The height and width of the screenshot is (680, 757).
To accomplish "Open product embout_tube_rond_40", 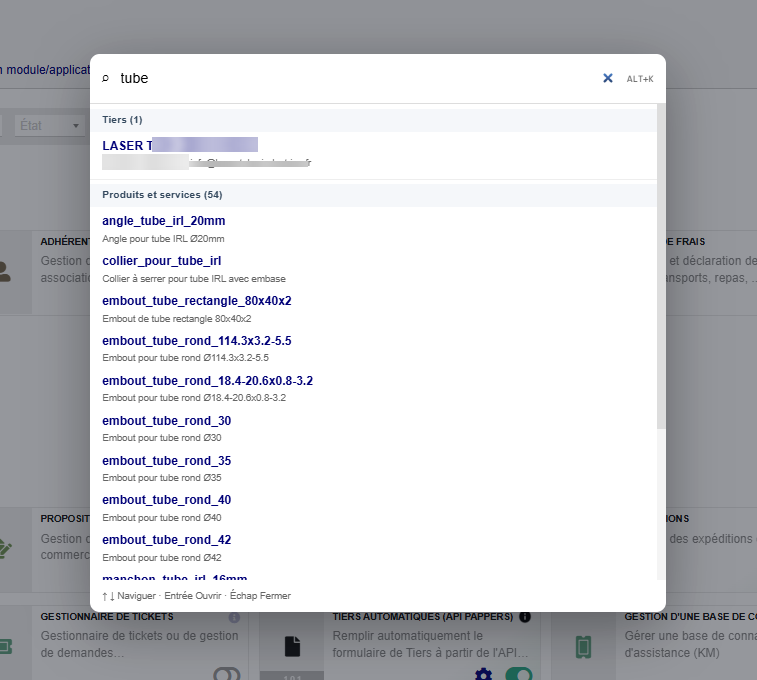I will tap(167, 500).
